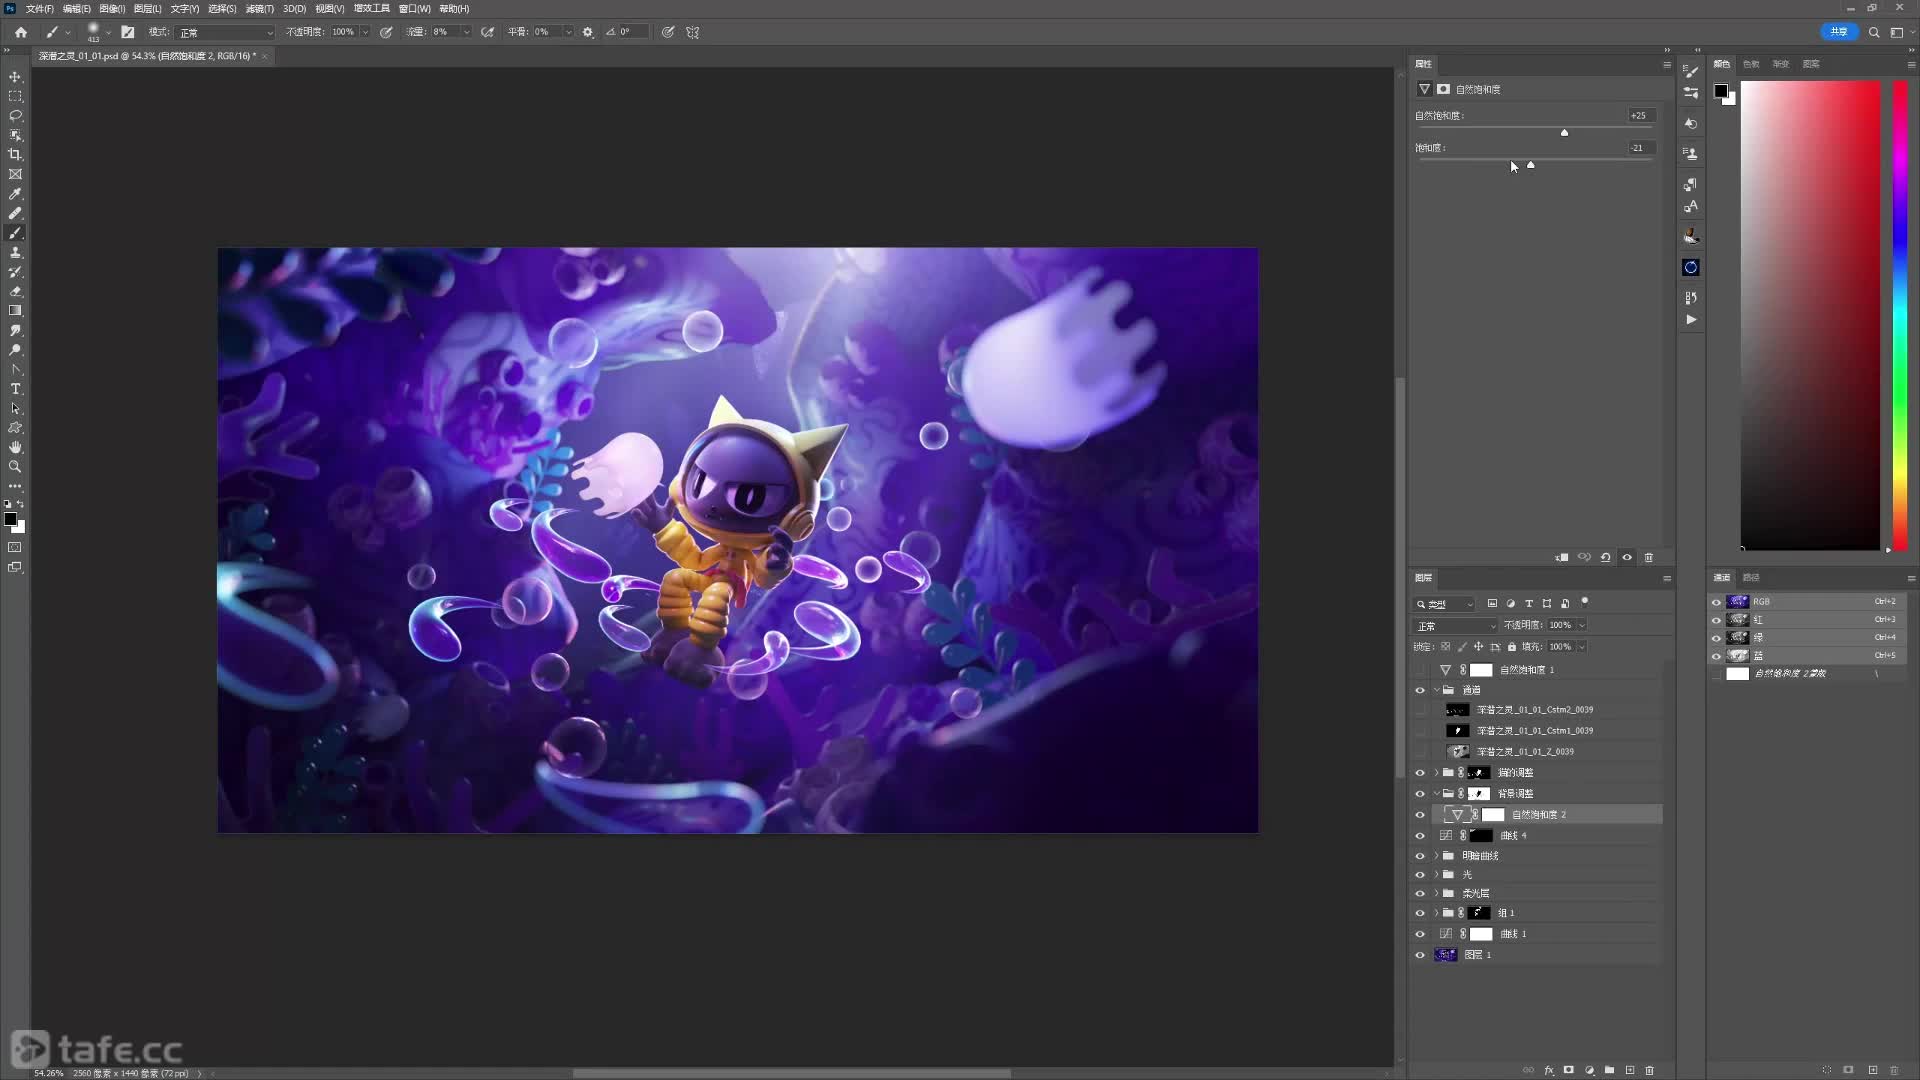Create a new group folder icon
Screen dimensions: 1920x1080
pos(1609,1070)
